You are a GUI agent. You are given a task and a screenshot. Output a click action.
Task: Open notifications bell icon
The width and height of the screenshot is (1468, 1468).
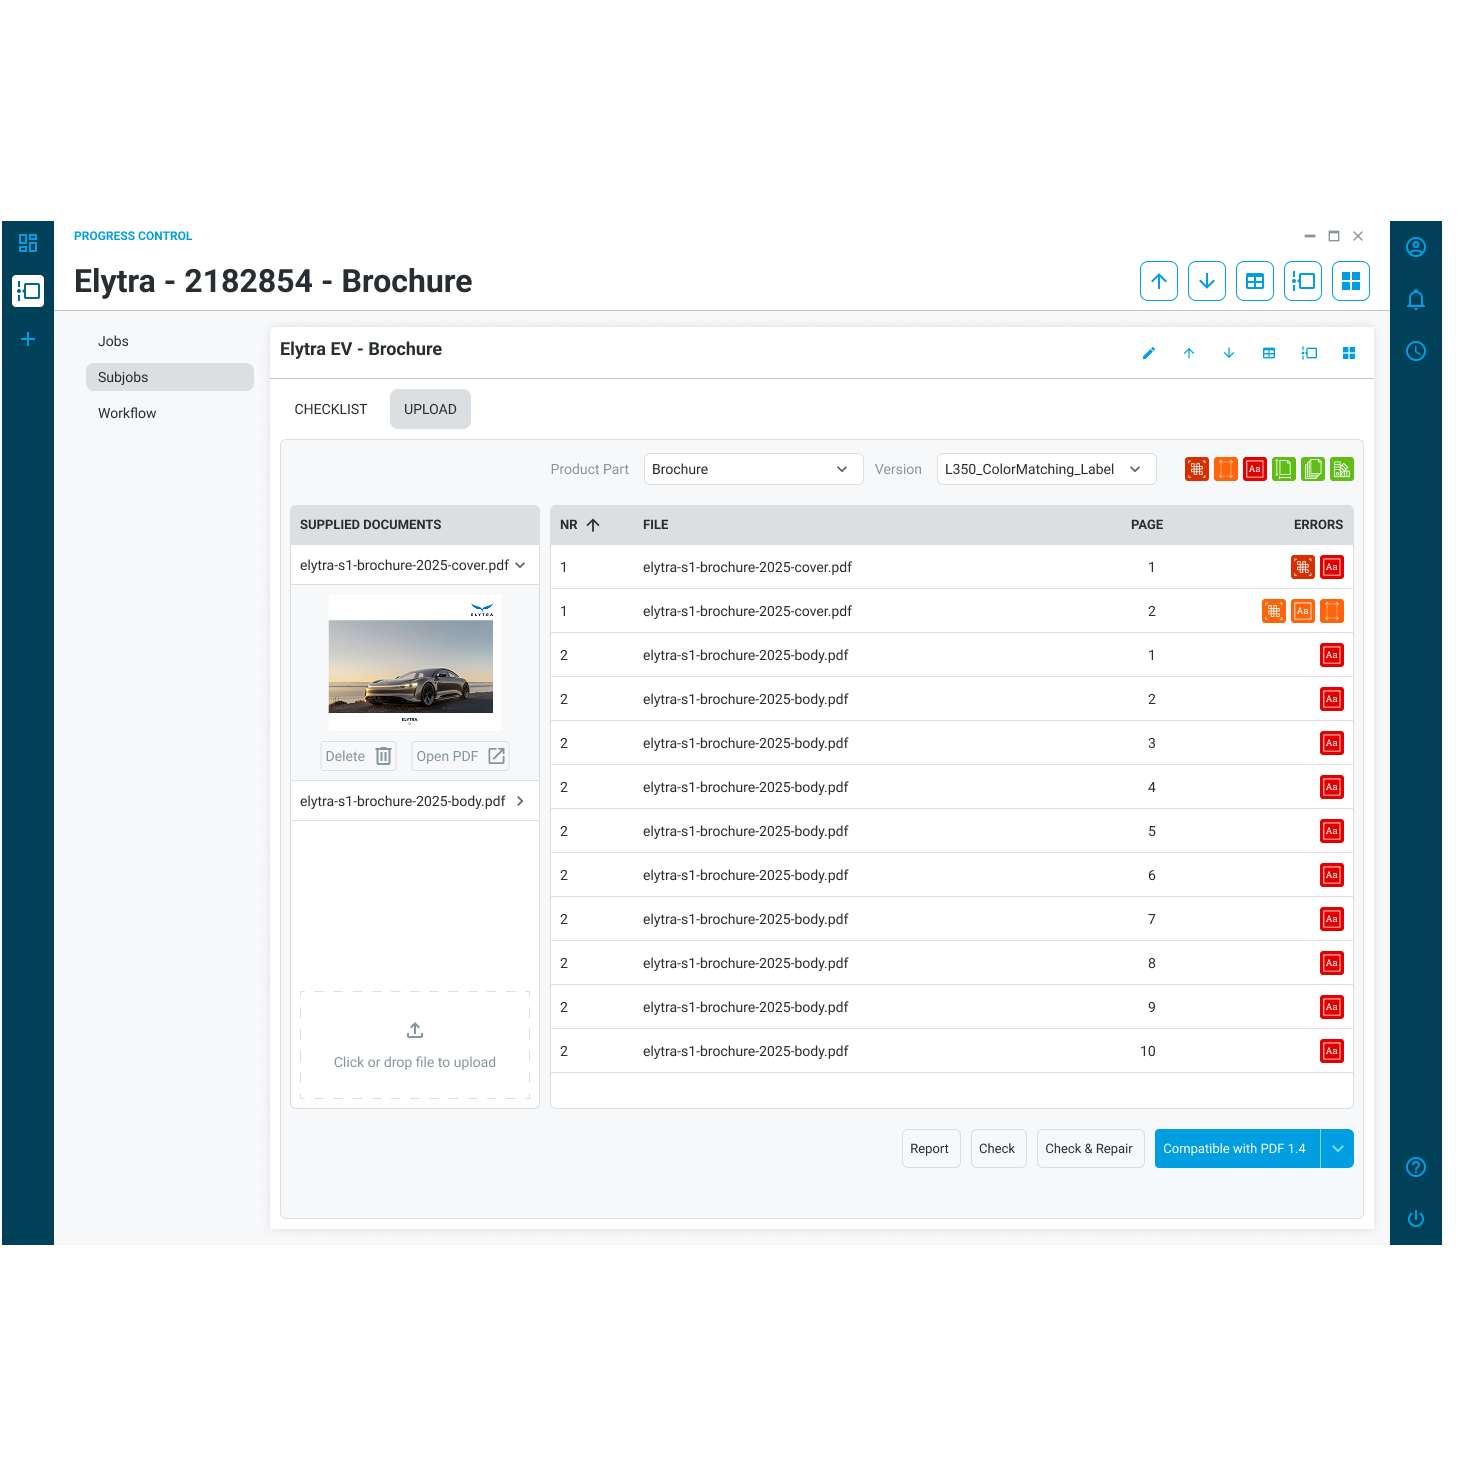click(1415, 299)
